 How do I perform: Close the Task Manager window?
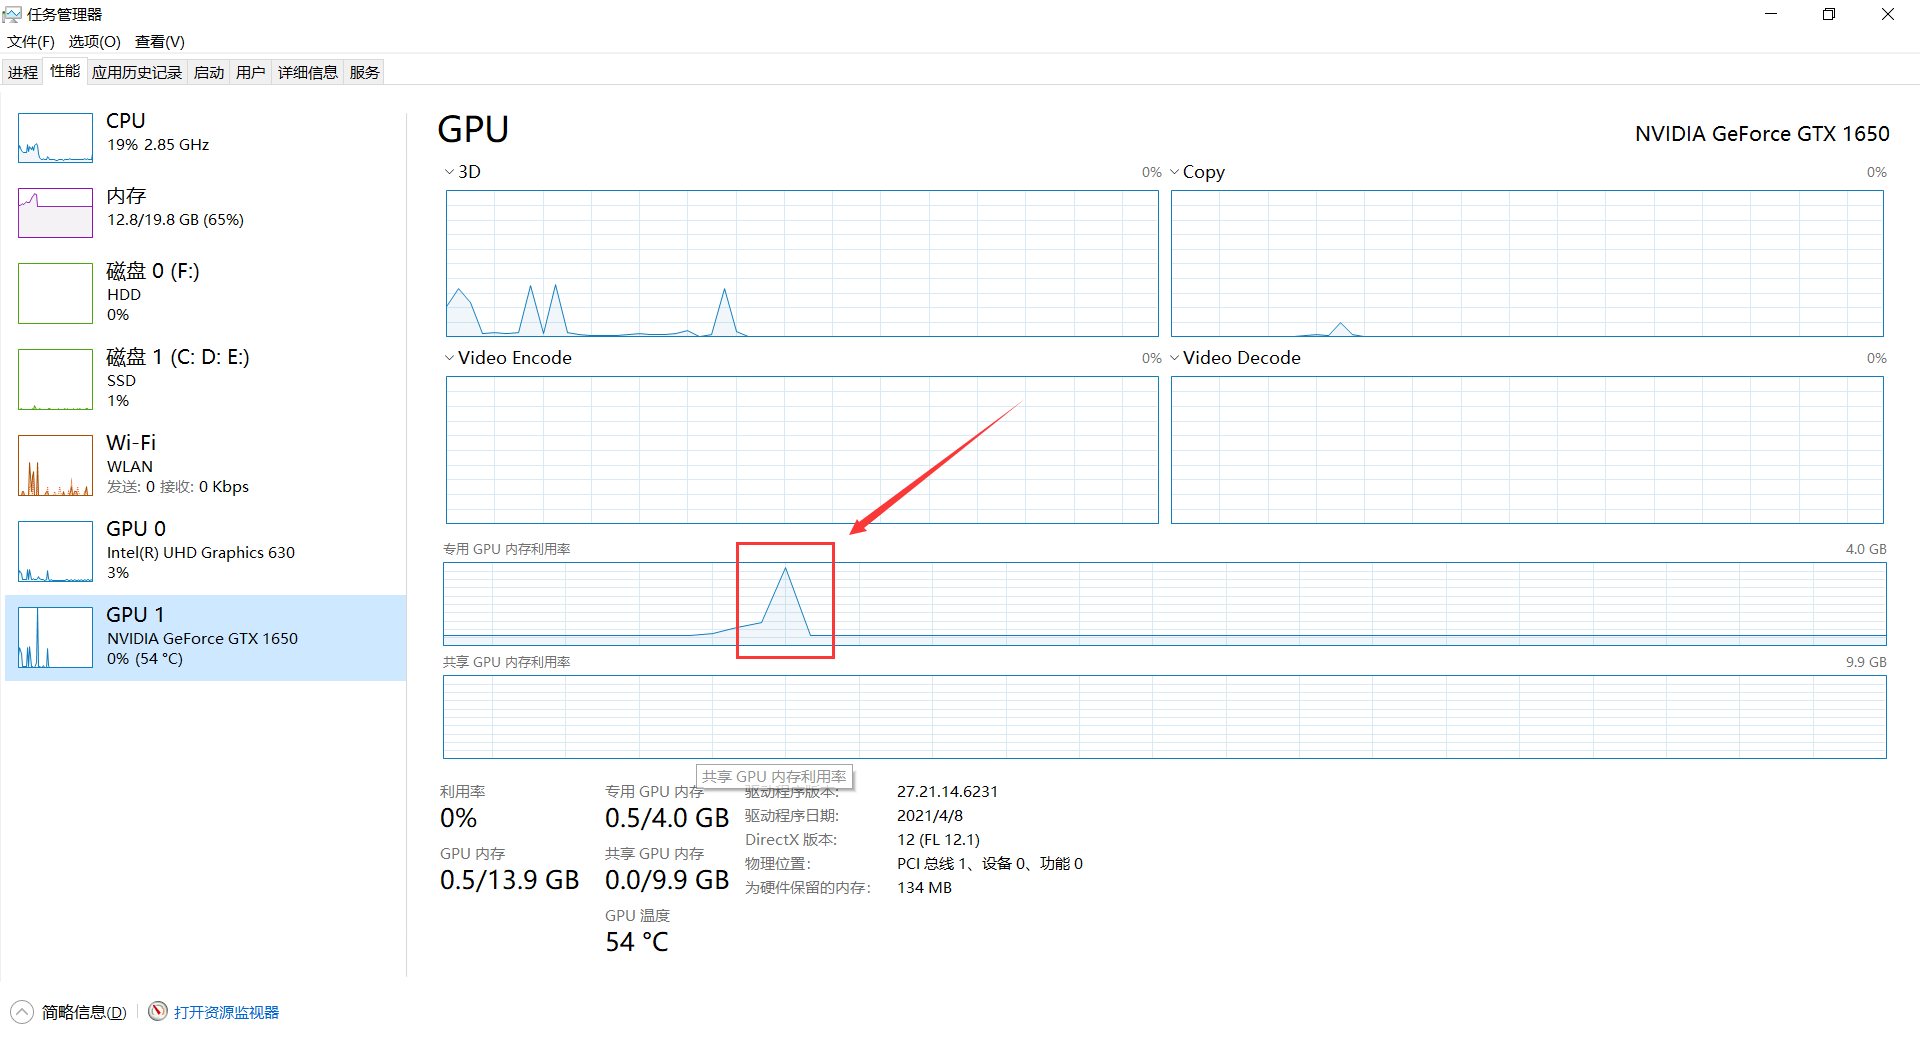[1888, 14]
